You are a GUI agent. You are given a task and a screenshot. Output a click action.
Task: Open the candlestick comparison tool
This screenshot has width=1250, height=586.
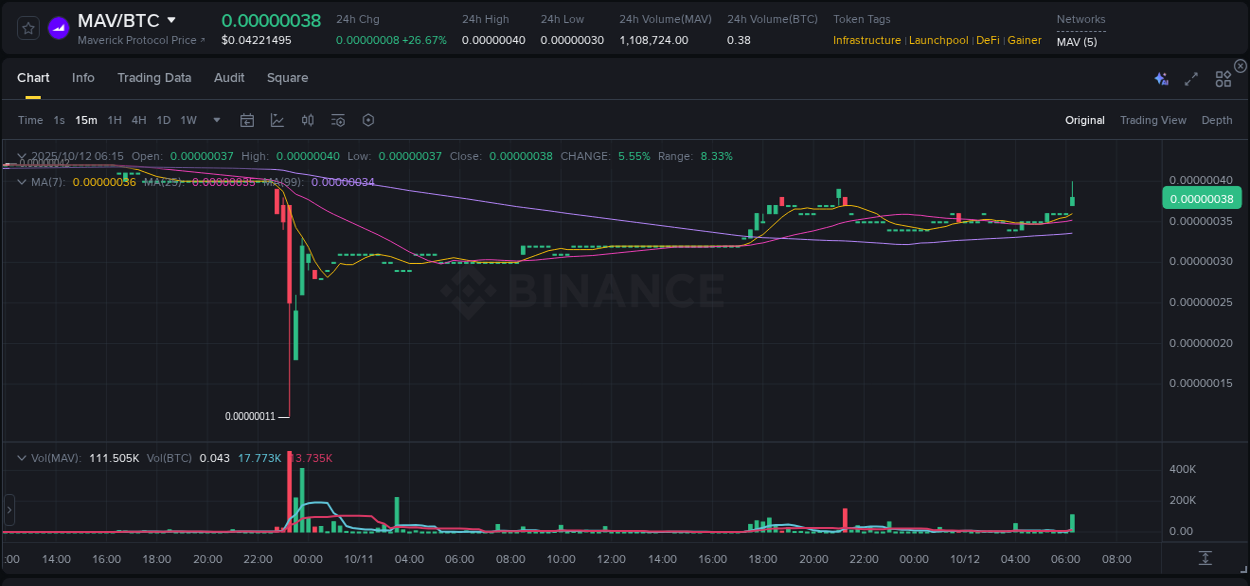pos(307,120)
